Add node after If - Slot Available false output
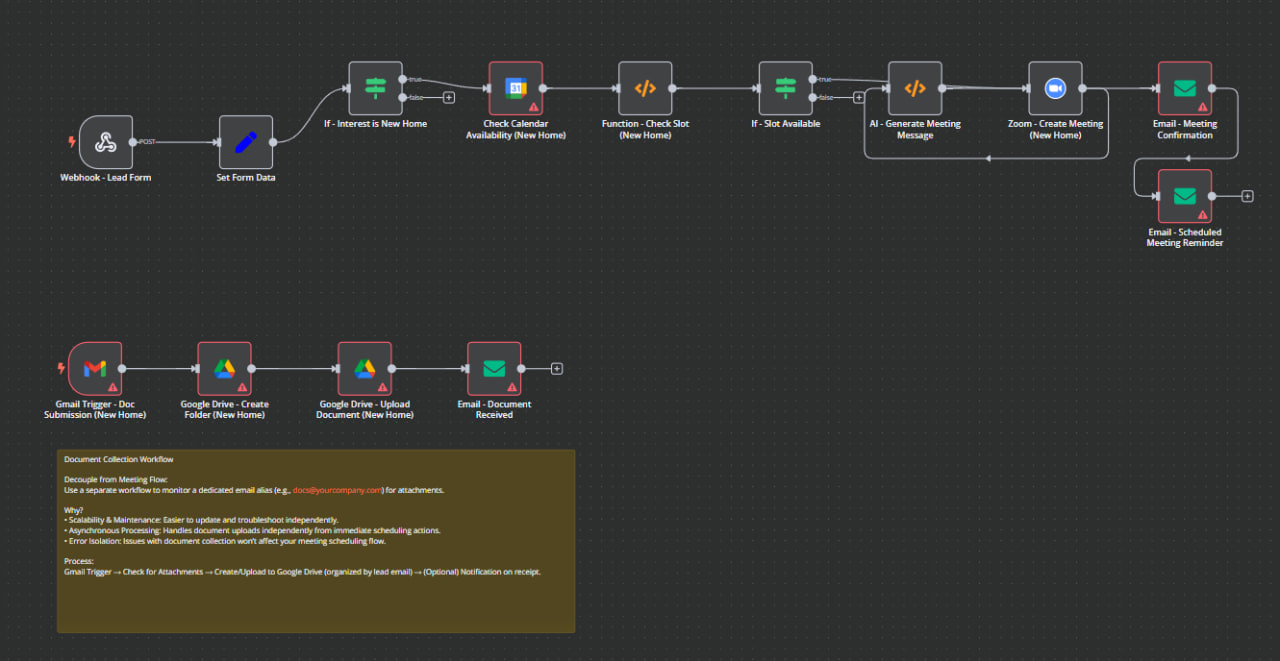 [859, 97]
